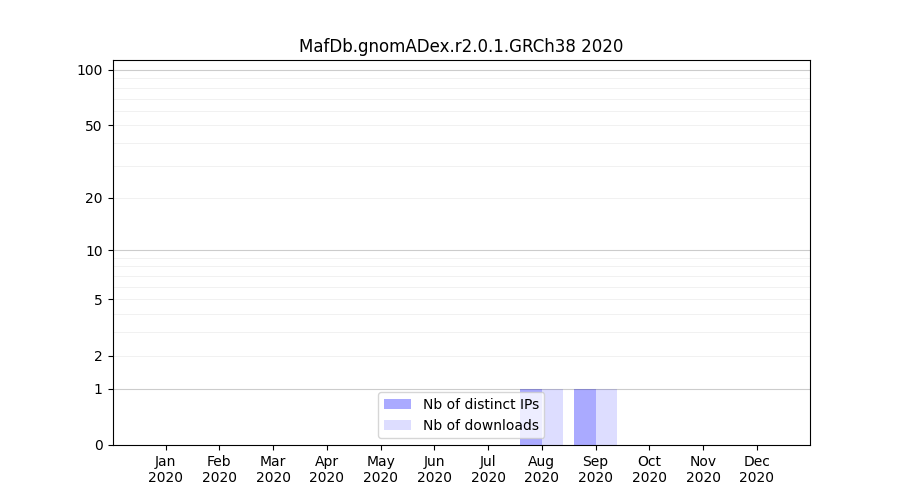The image size is (900, 500).
Task: Select the Dec 2020 x-axis label
Action: [756, 469]
